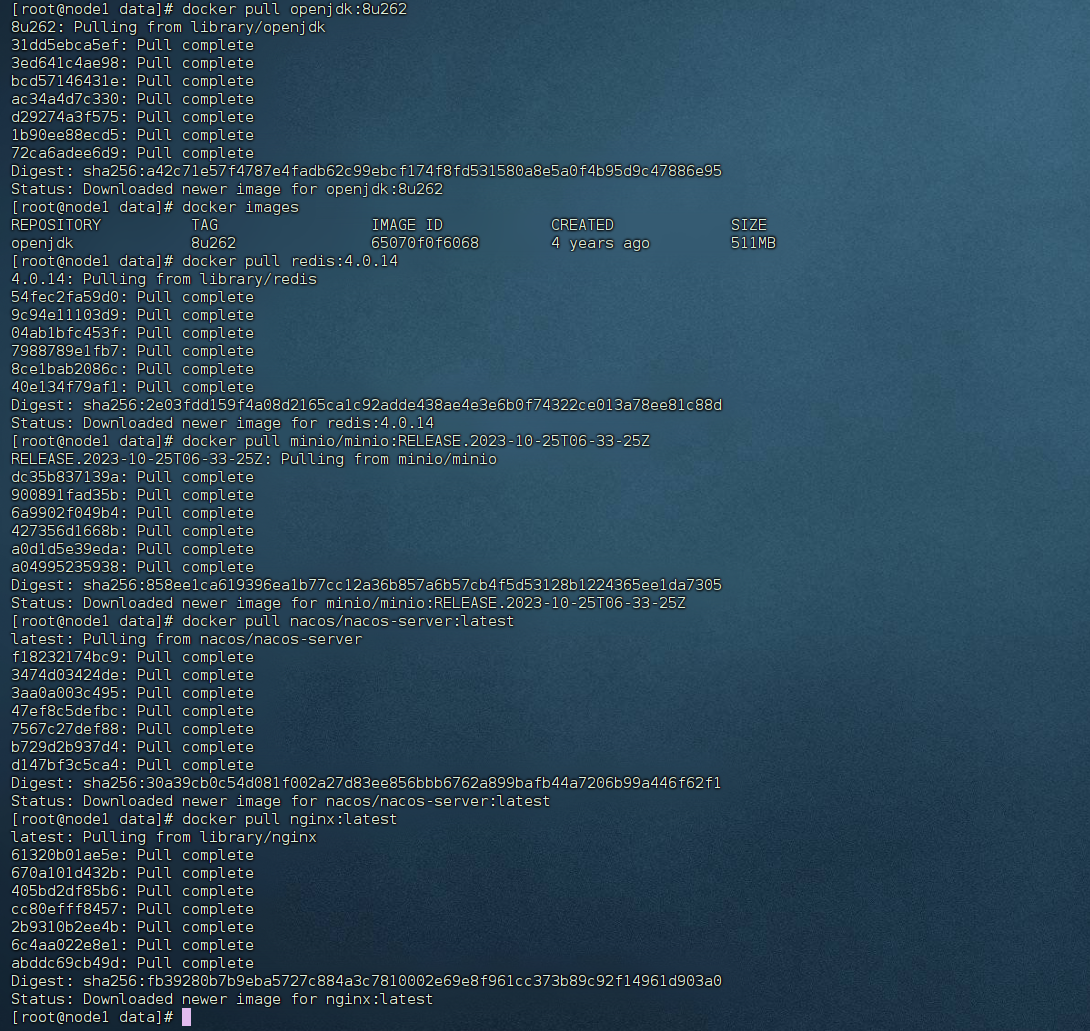Click the '4 years ago' created value
Image resolution: width=1090 pixels, height=1031 pixels.
[601, 244]
